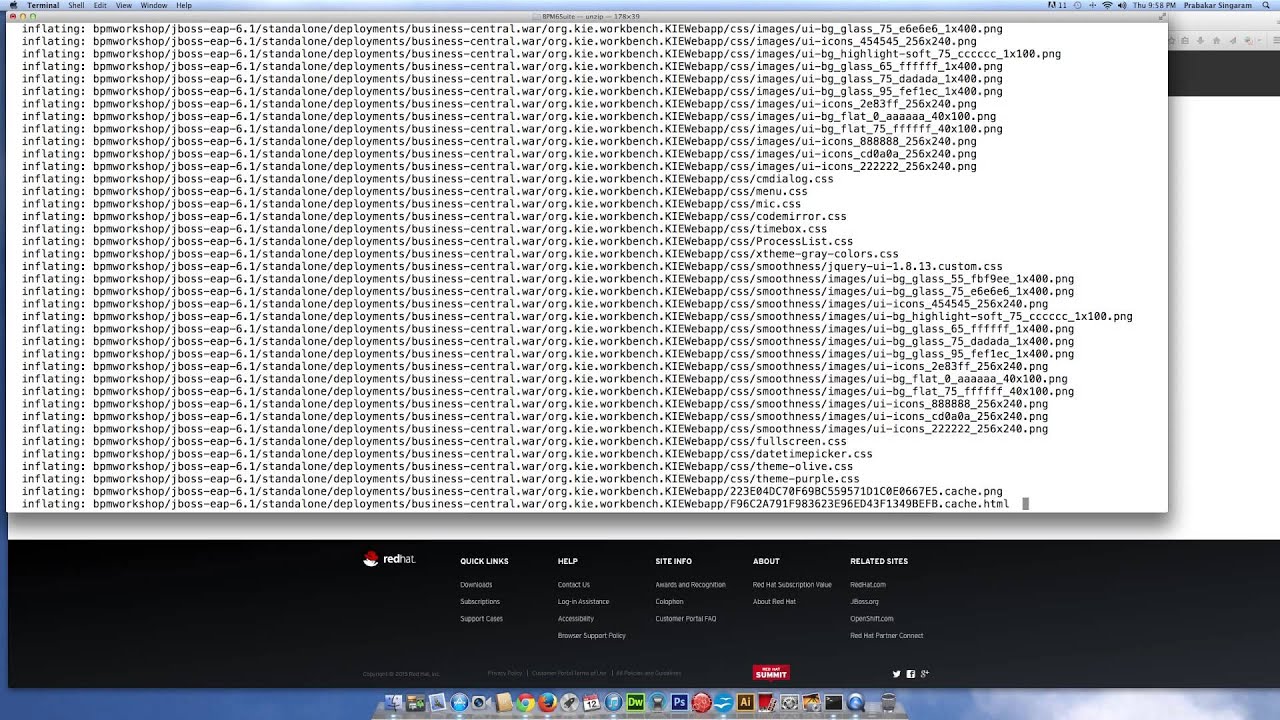Open the Window menu

[154, 6]
